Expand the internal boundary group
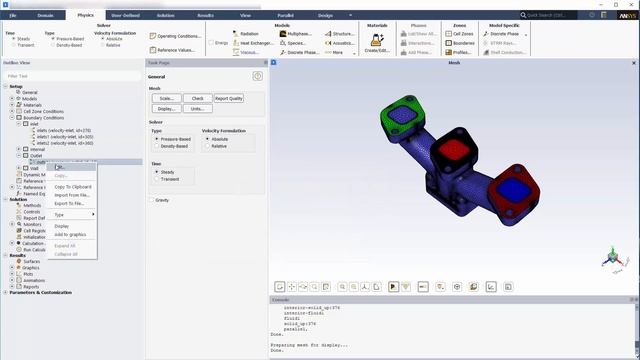The image size is (640, 360). pyautogui.click(x=19, y=149)
